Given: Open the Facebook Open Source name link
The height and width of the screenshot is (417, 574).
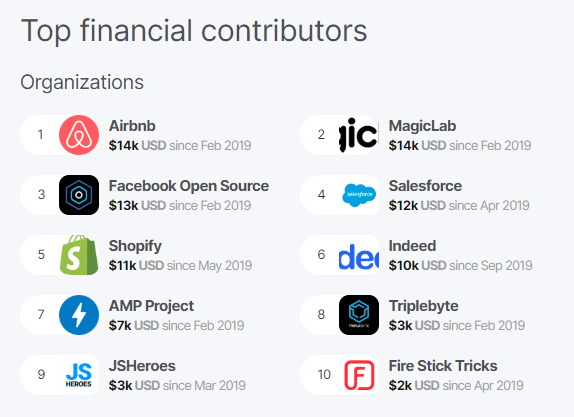Looking at the screenshot, I should pos(189,186).
